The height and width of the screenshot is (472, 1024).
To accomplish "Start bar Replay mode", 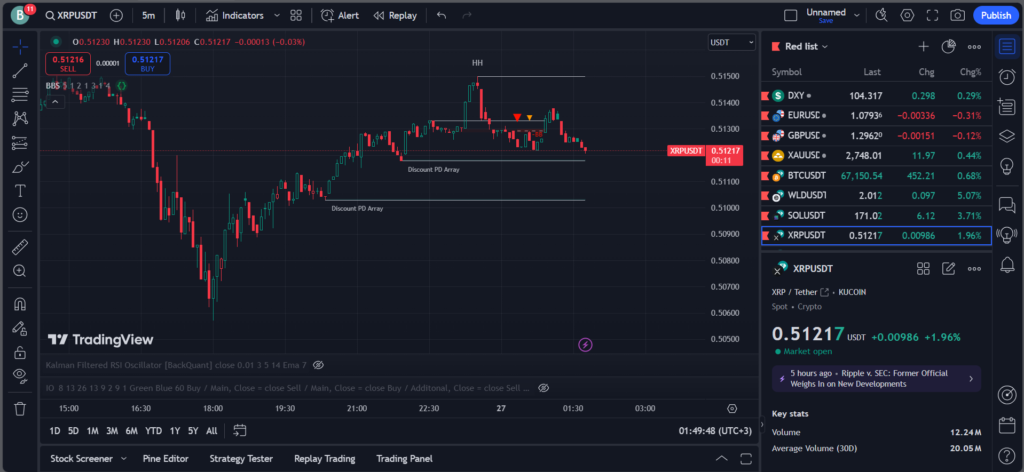I will [x=395, y=15].
